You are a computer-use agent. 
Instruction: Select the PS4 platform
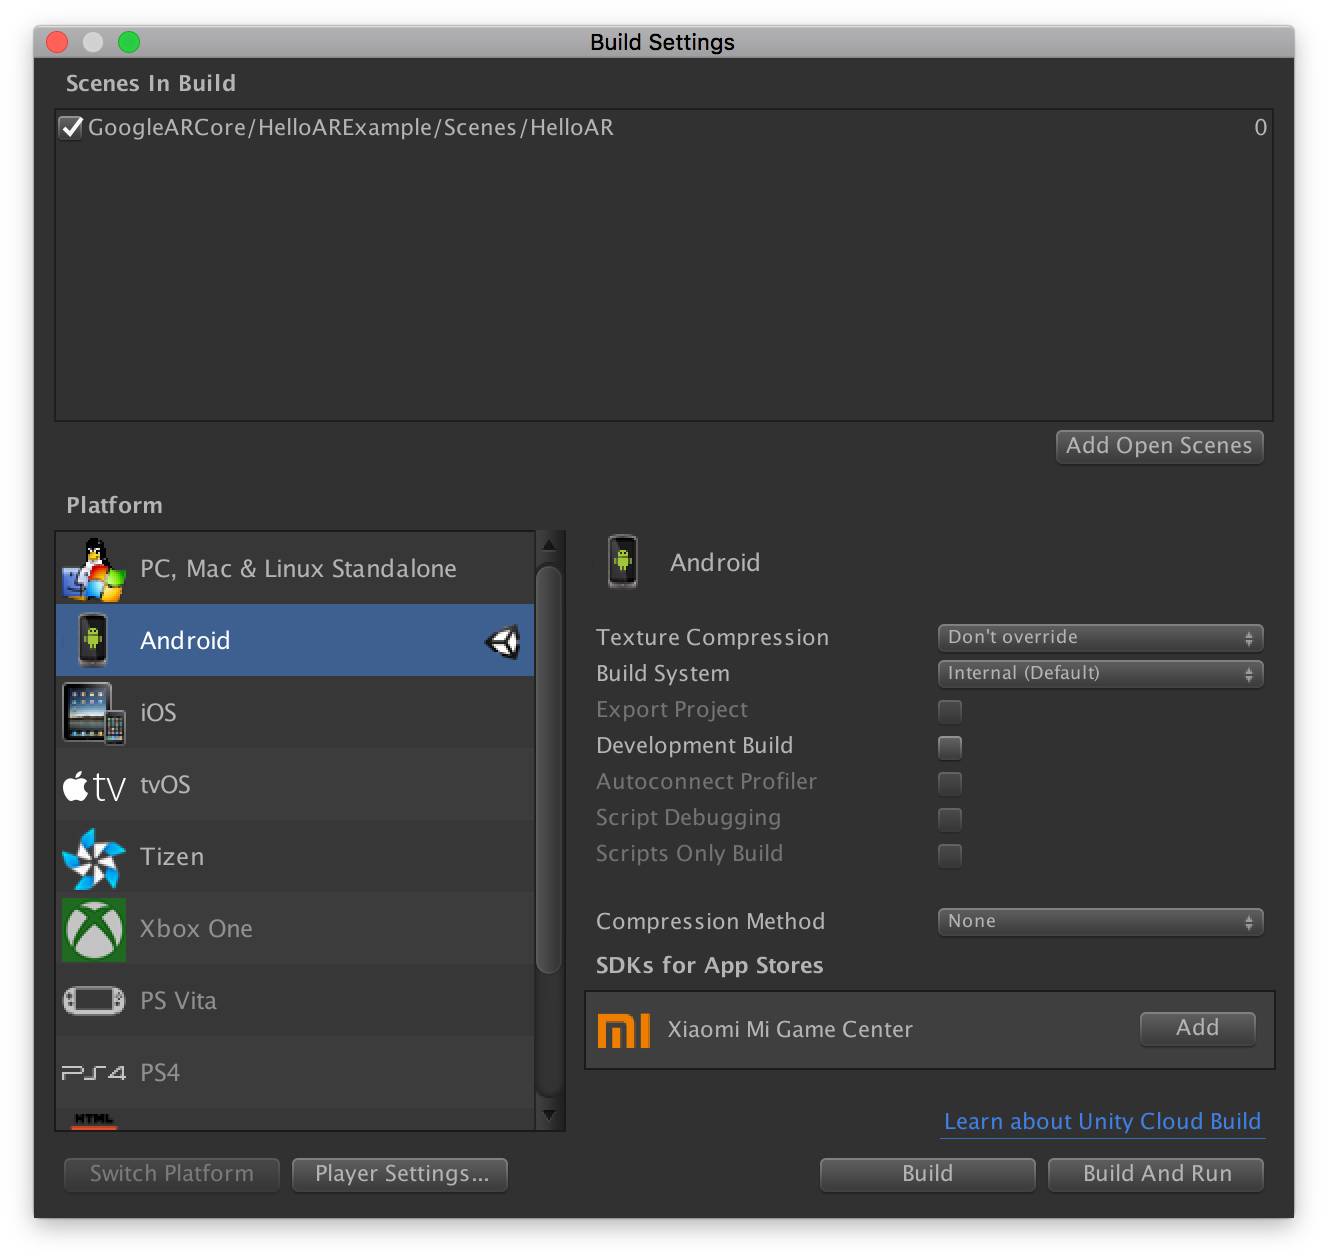click(x=295, y=1072)
